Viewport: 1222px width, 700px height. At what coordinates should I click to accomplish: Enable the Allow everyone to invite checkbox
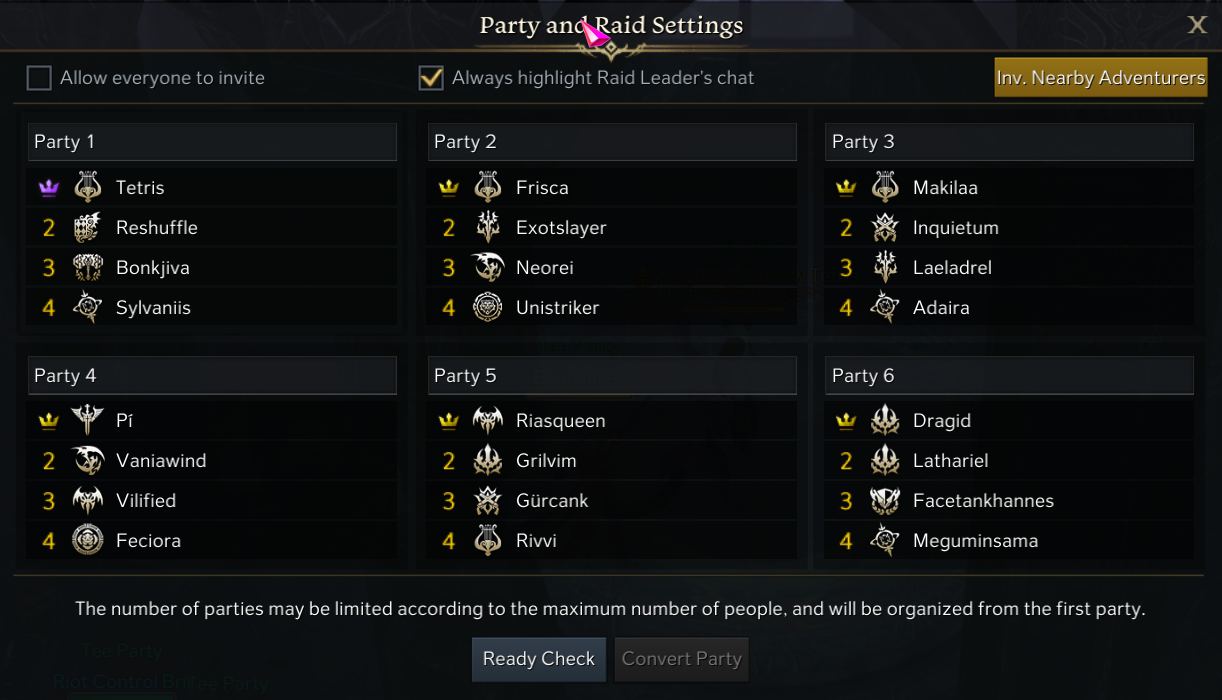pyautogui.click(x=39, y=78)
